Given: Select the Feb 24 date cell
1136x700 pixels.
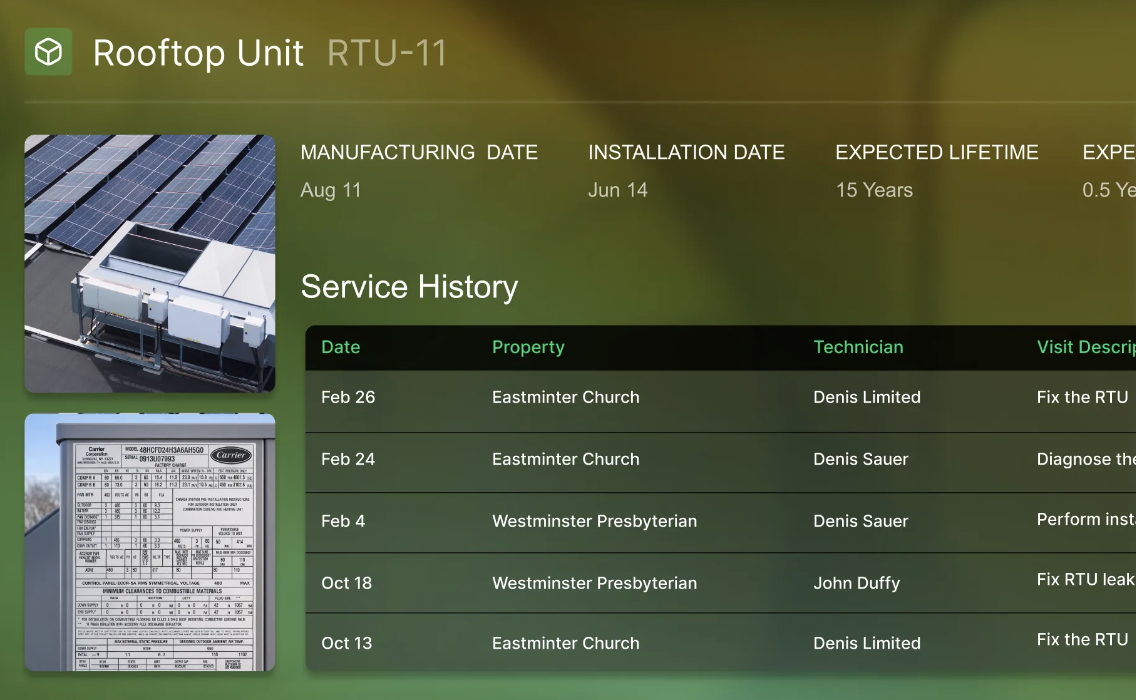Looking at the screenshot, I should tap(348, 459).
